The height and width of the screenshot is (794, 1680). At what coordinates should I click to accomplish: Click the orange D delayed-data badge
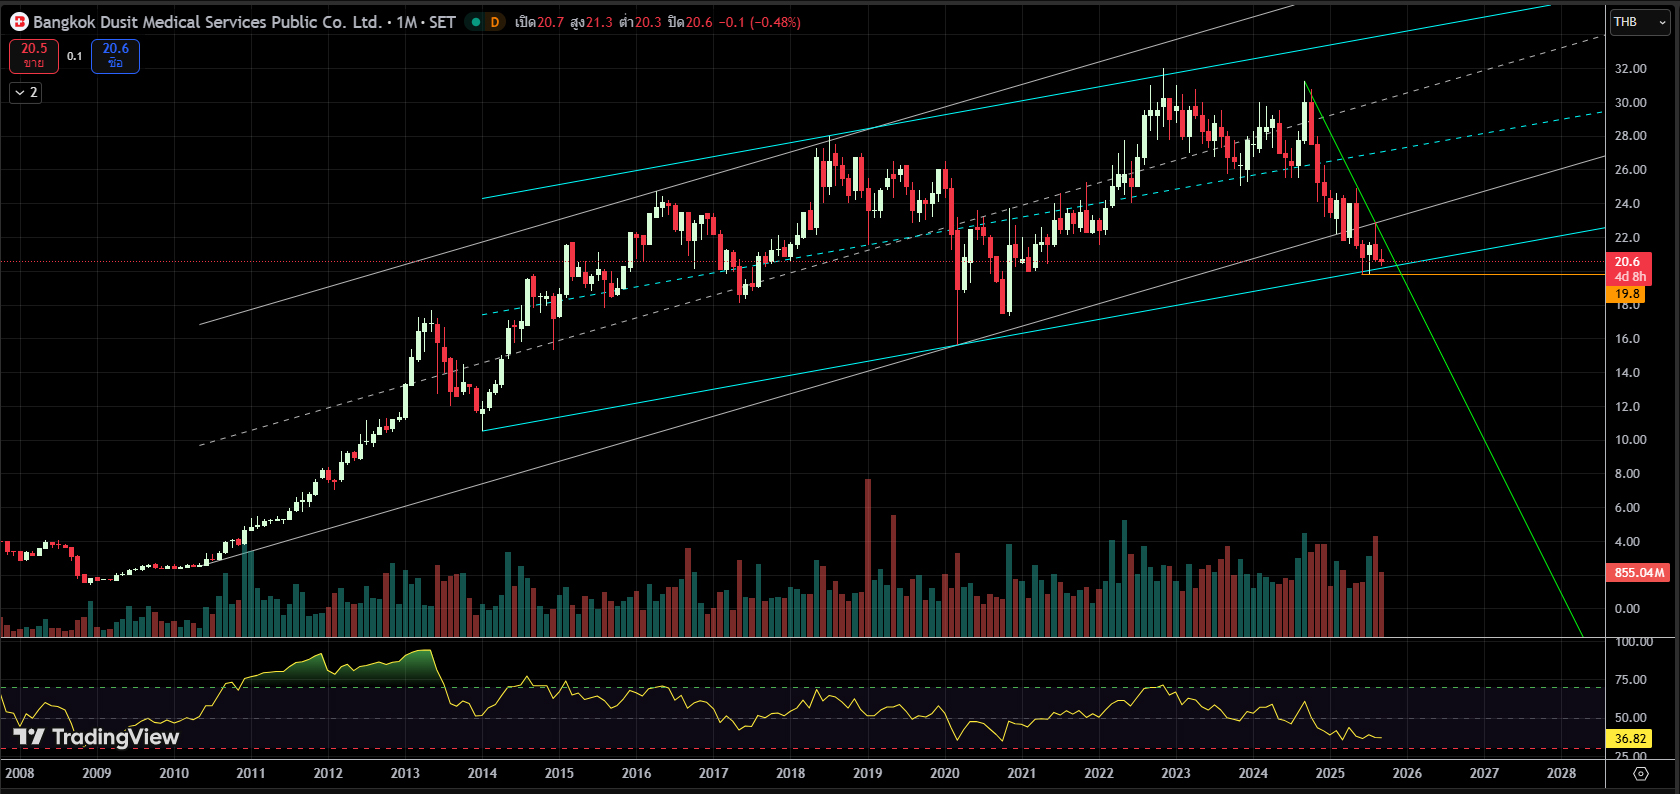tap(494, 22)
